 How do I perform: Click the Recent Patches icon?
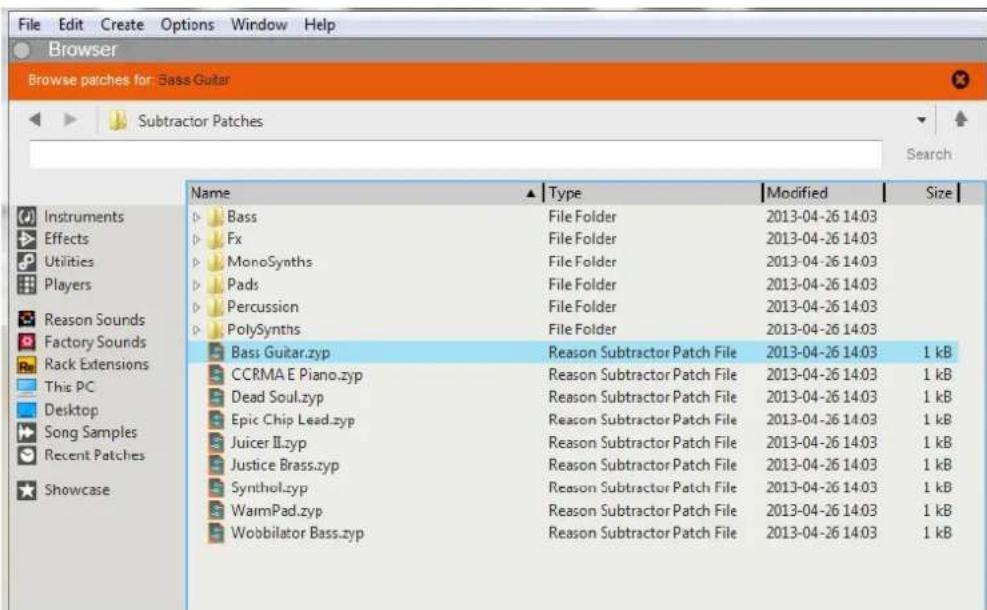(26, 455)
